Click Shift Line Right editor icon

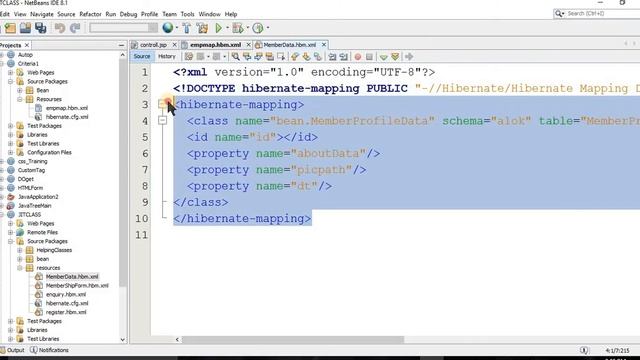click(344, 56)
